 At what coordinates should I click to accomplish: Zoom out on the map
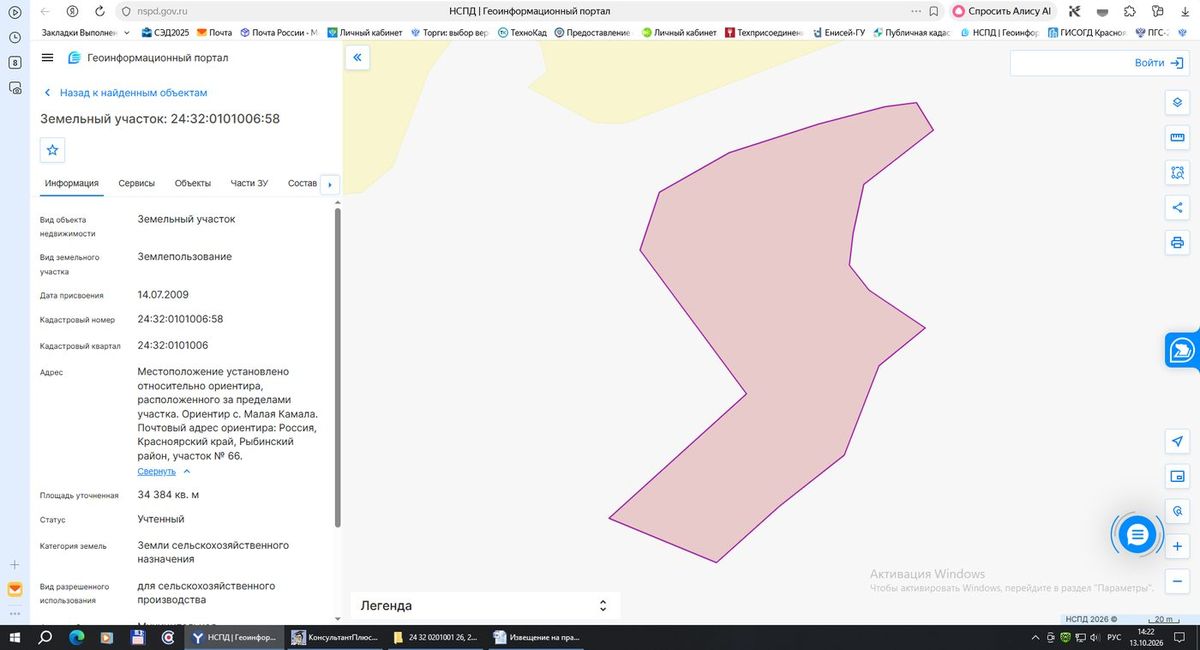[x=1177, y=582]
